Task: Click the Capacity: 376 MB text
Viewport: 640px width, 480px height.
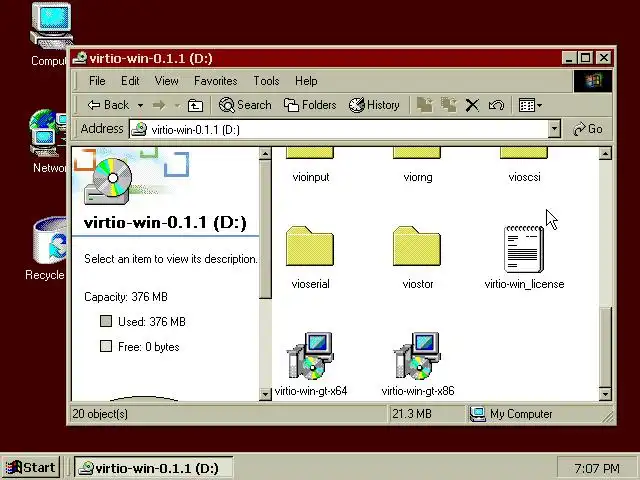Action: 126,297
